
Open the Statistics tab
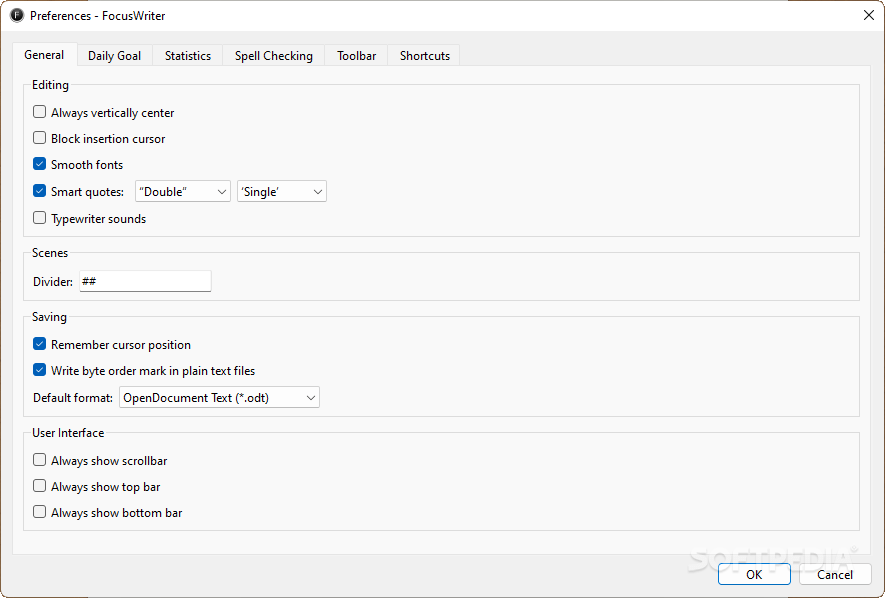point(188,56)
